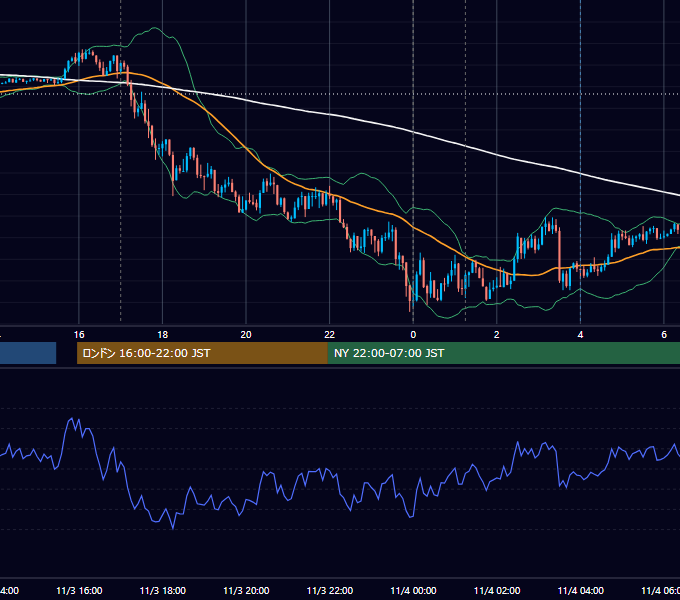
Task: Click the ロンドン 16:00-22:00 JST session bar
Action: coord(202,353)
